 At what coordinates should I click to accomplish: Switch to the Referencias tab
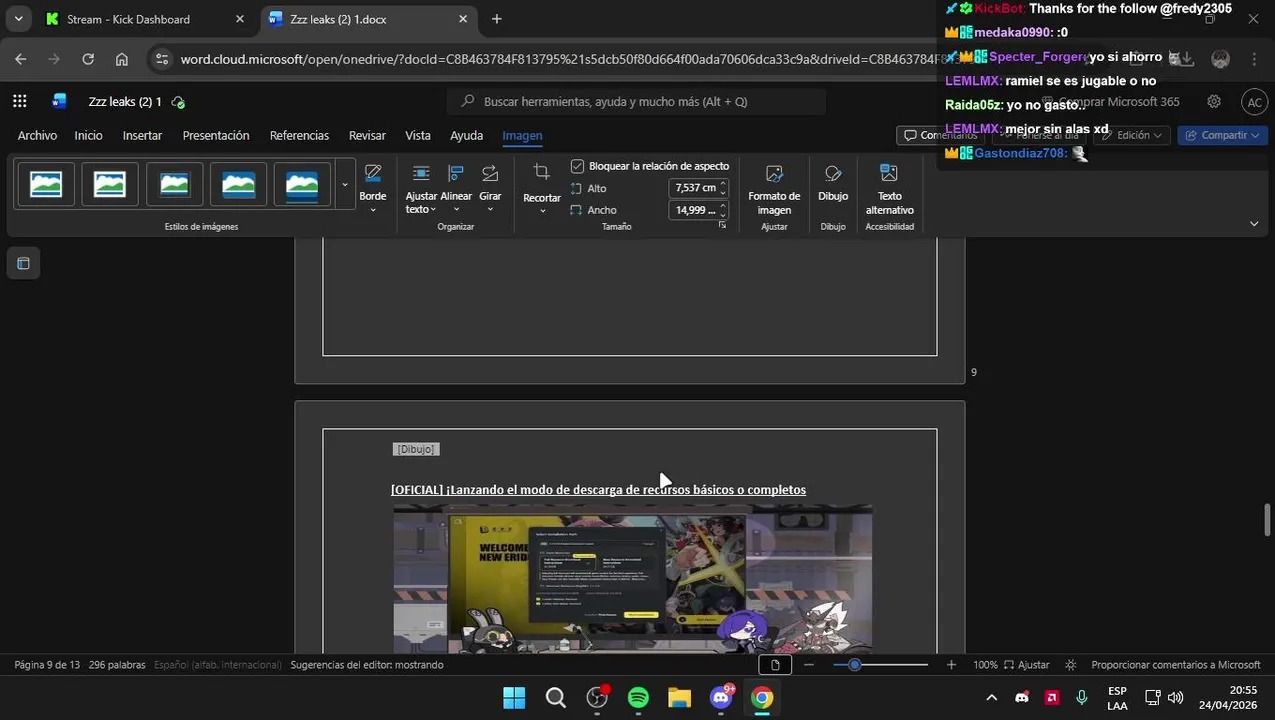pyautogui.click(x=299, y=135)
